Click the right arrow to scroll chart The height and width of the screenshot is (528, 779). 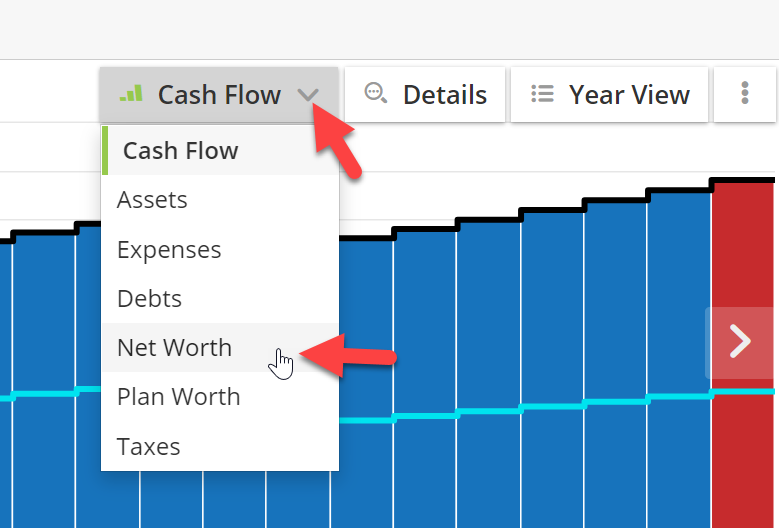click(740, 341)
